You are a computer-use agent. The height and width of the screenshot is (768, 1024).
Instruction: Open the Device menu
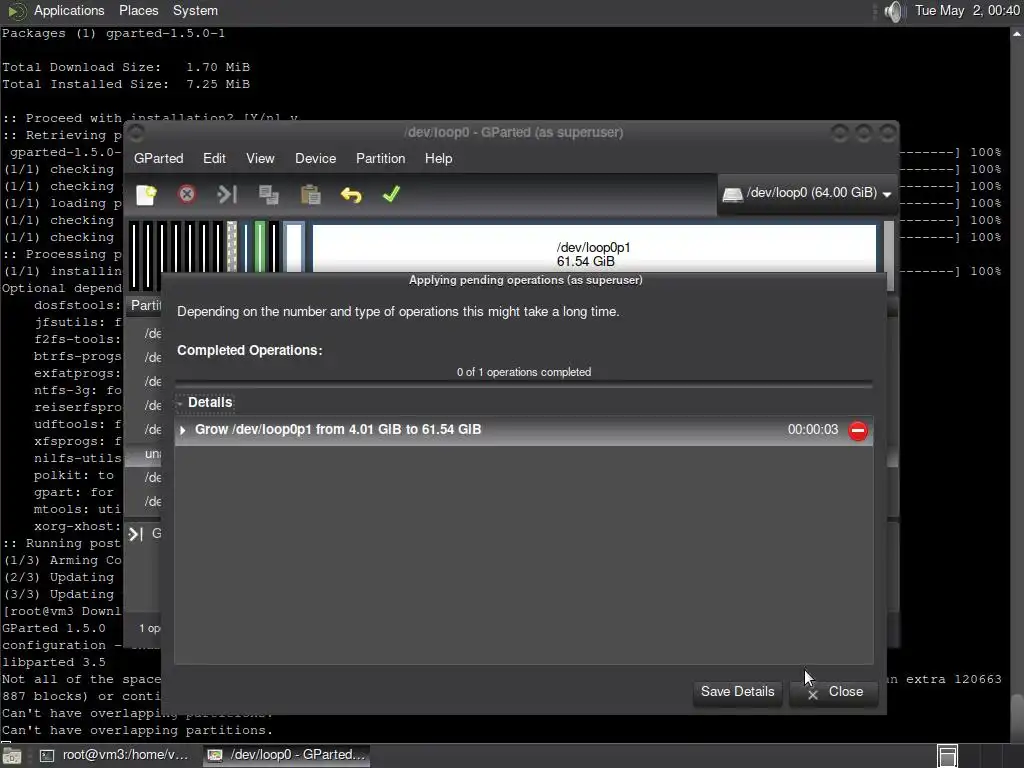coord(315,159)
